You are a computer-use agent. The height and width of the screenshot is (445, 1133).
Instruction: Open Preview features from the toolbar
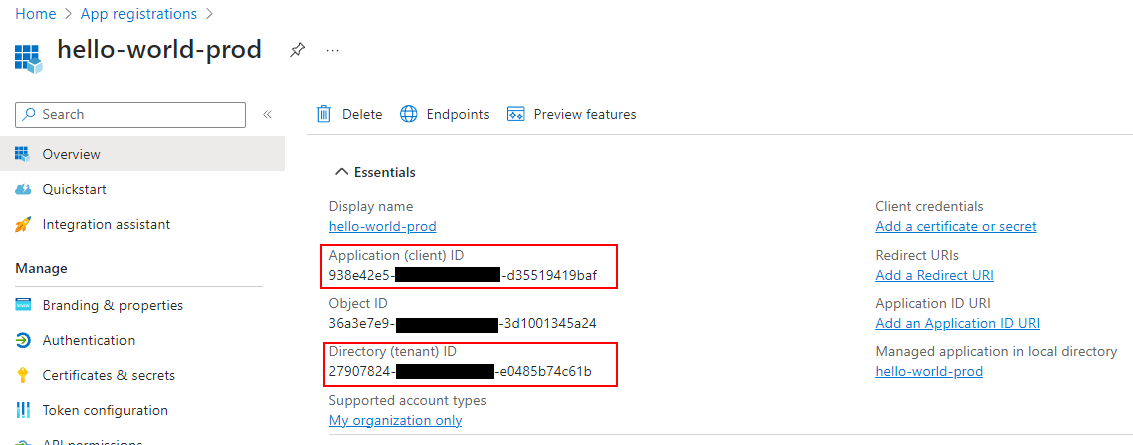(x=572, y=114)
